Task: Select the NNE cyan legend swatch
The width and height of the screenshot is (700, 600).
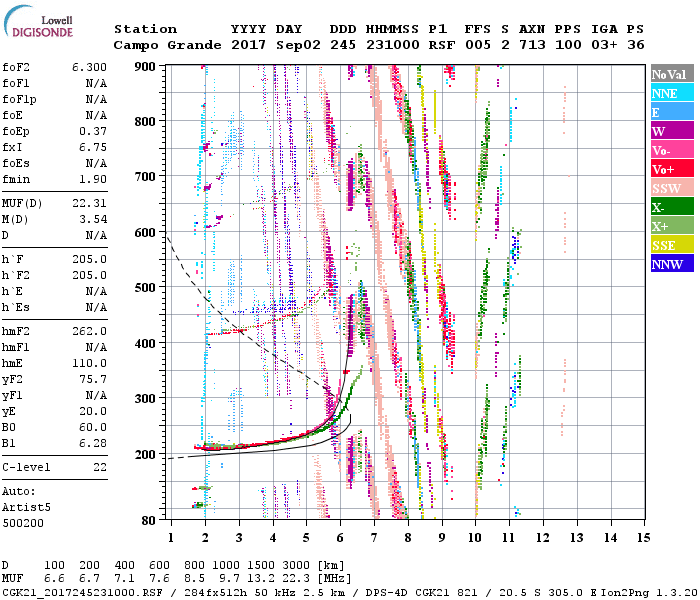Action: click(672, 93)
